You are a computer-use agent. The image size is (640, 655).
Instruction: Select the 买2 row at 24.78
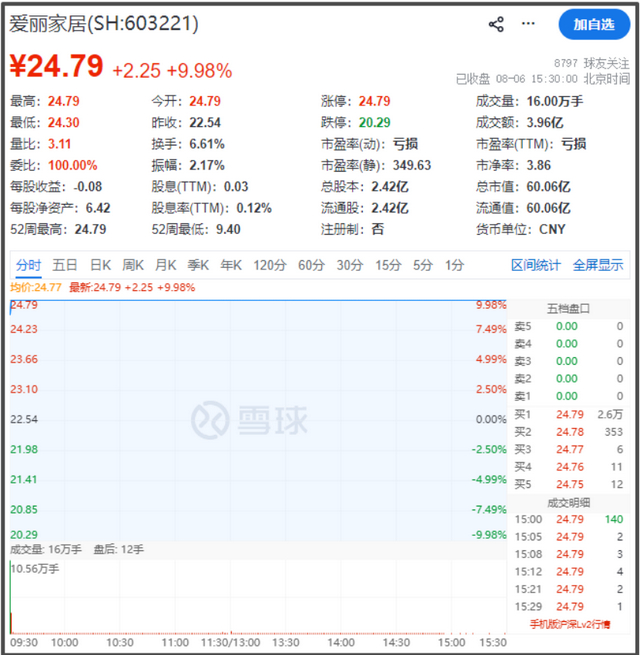pyautogui.click(x=569, y=432)
